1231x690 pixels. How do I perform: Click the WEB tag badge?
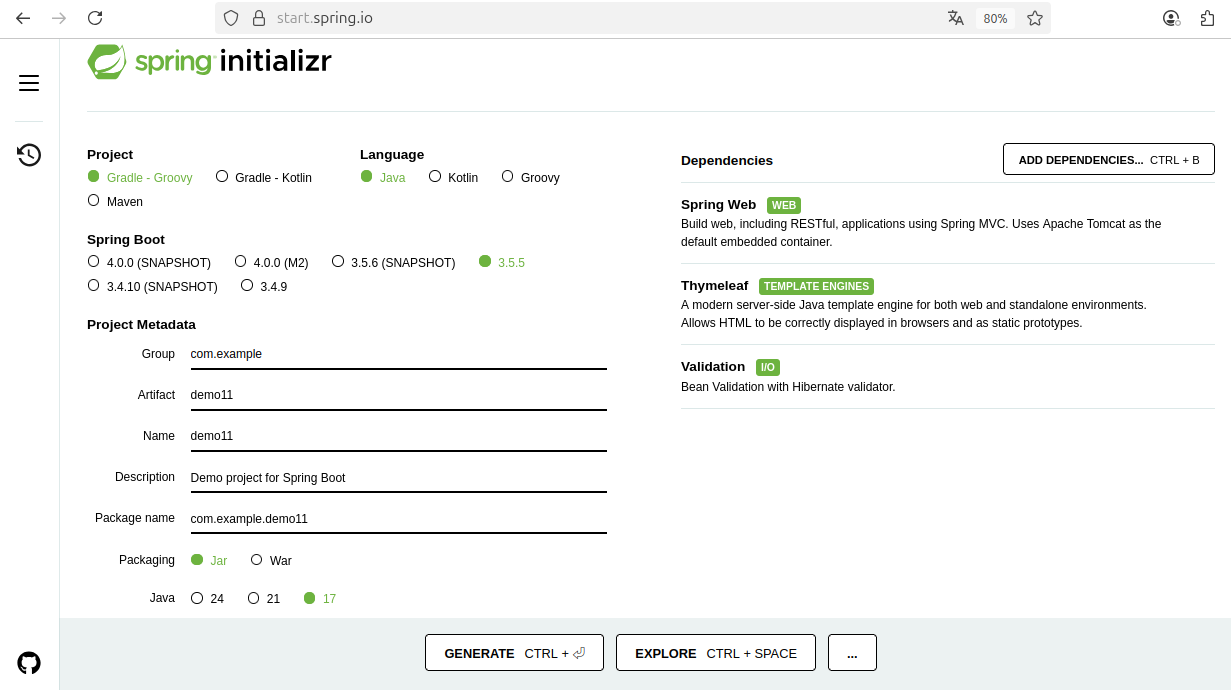[784, 205]
